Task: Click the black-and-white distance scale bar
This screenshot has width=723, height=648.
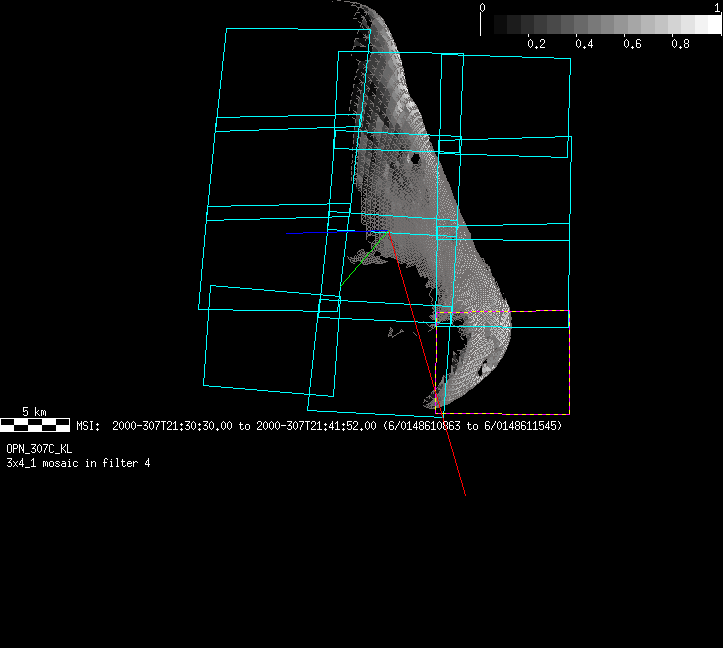Action: pos(35,425)
